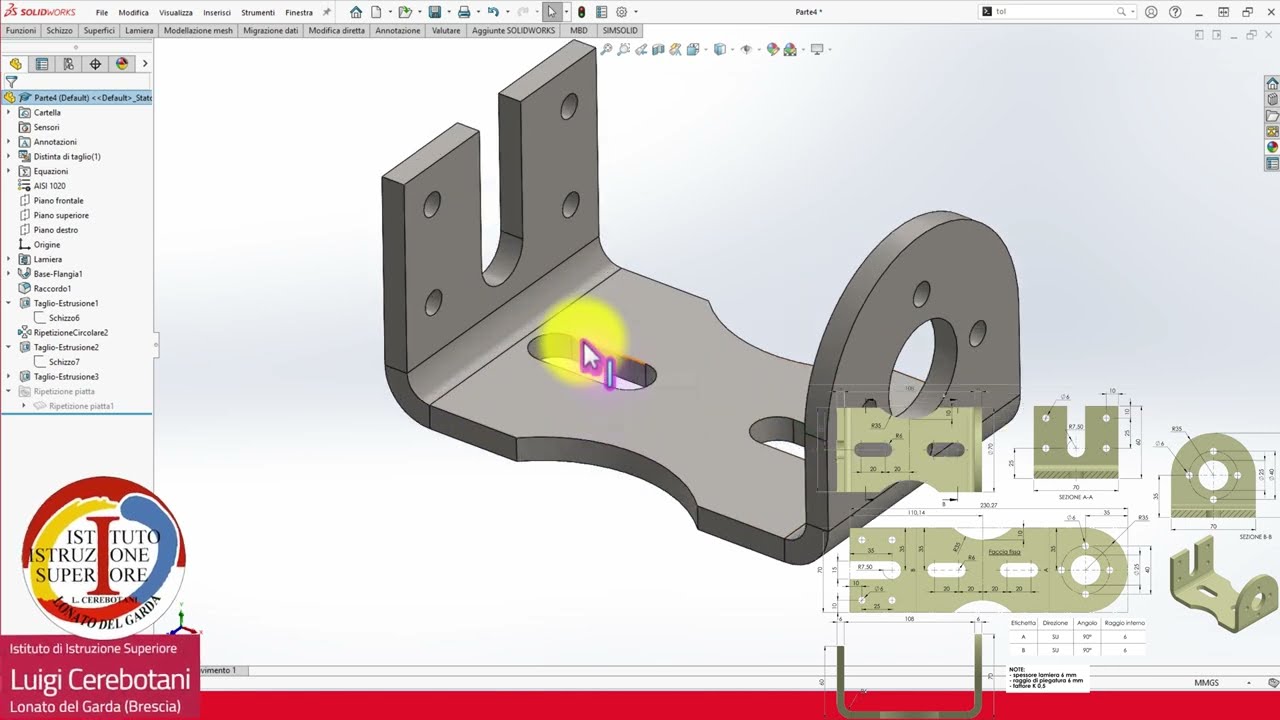The width and height of the screenshot is (1280, 720).
Task: Click the Rebuild traffic light icon
Action: 582,12
